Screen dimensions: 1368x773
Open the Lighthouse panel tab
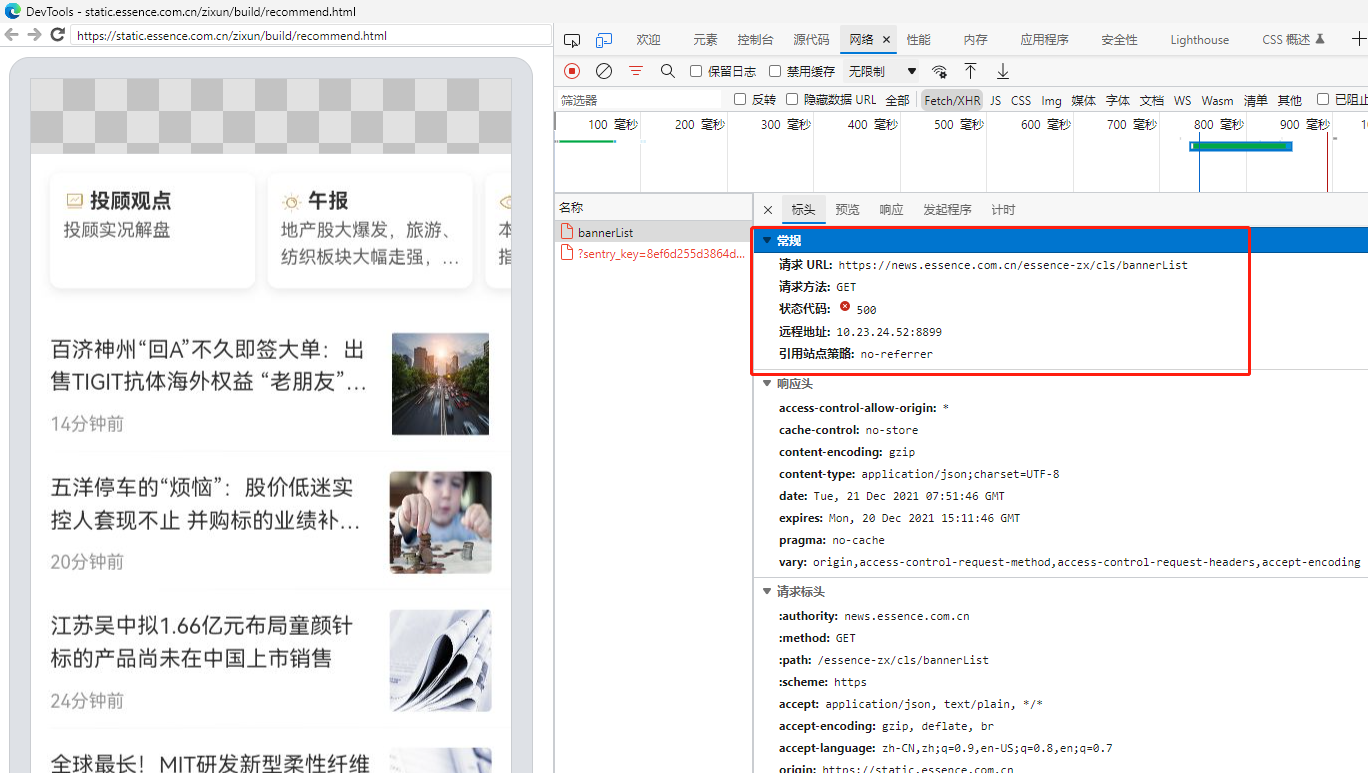pos(1199,40)
